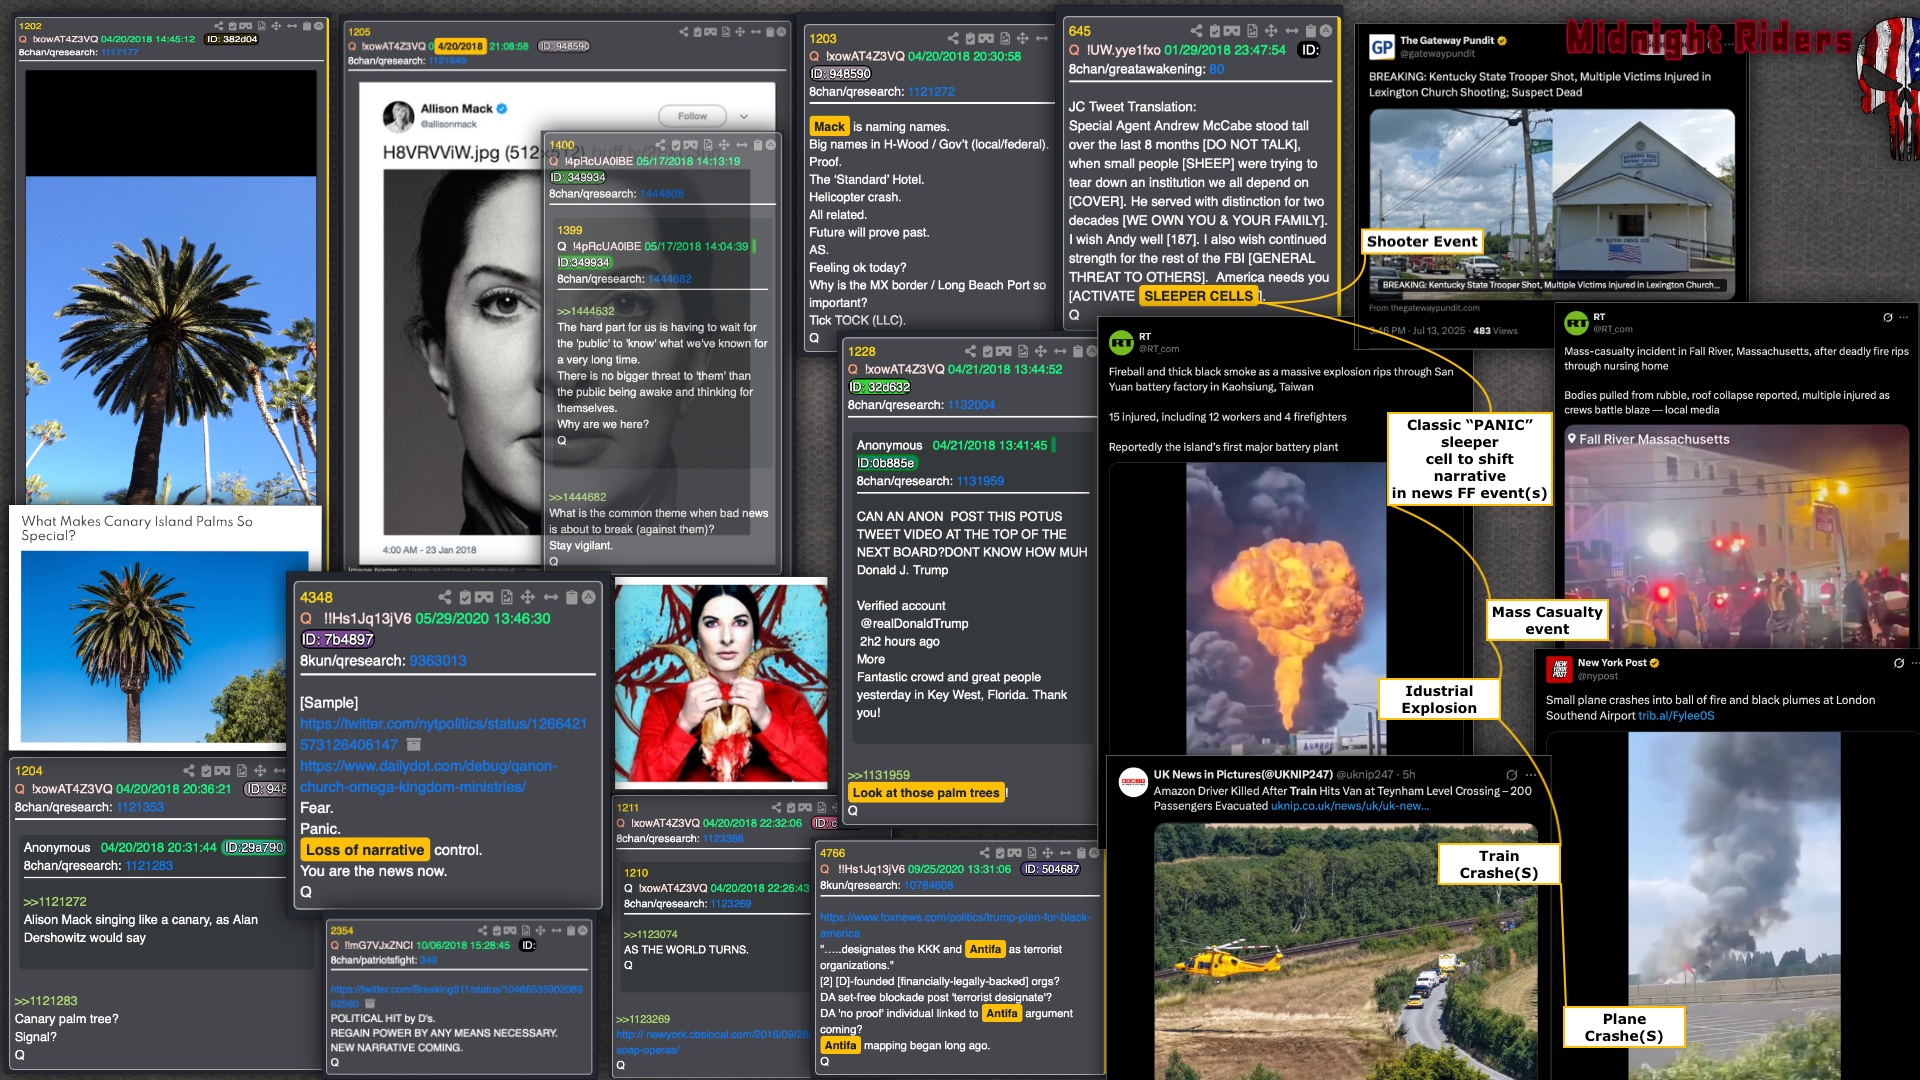Open the more options dots on the RT Fall River tweet
1920x1080 pixels.
pyautogui.click(x=1903, y=317)
